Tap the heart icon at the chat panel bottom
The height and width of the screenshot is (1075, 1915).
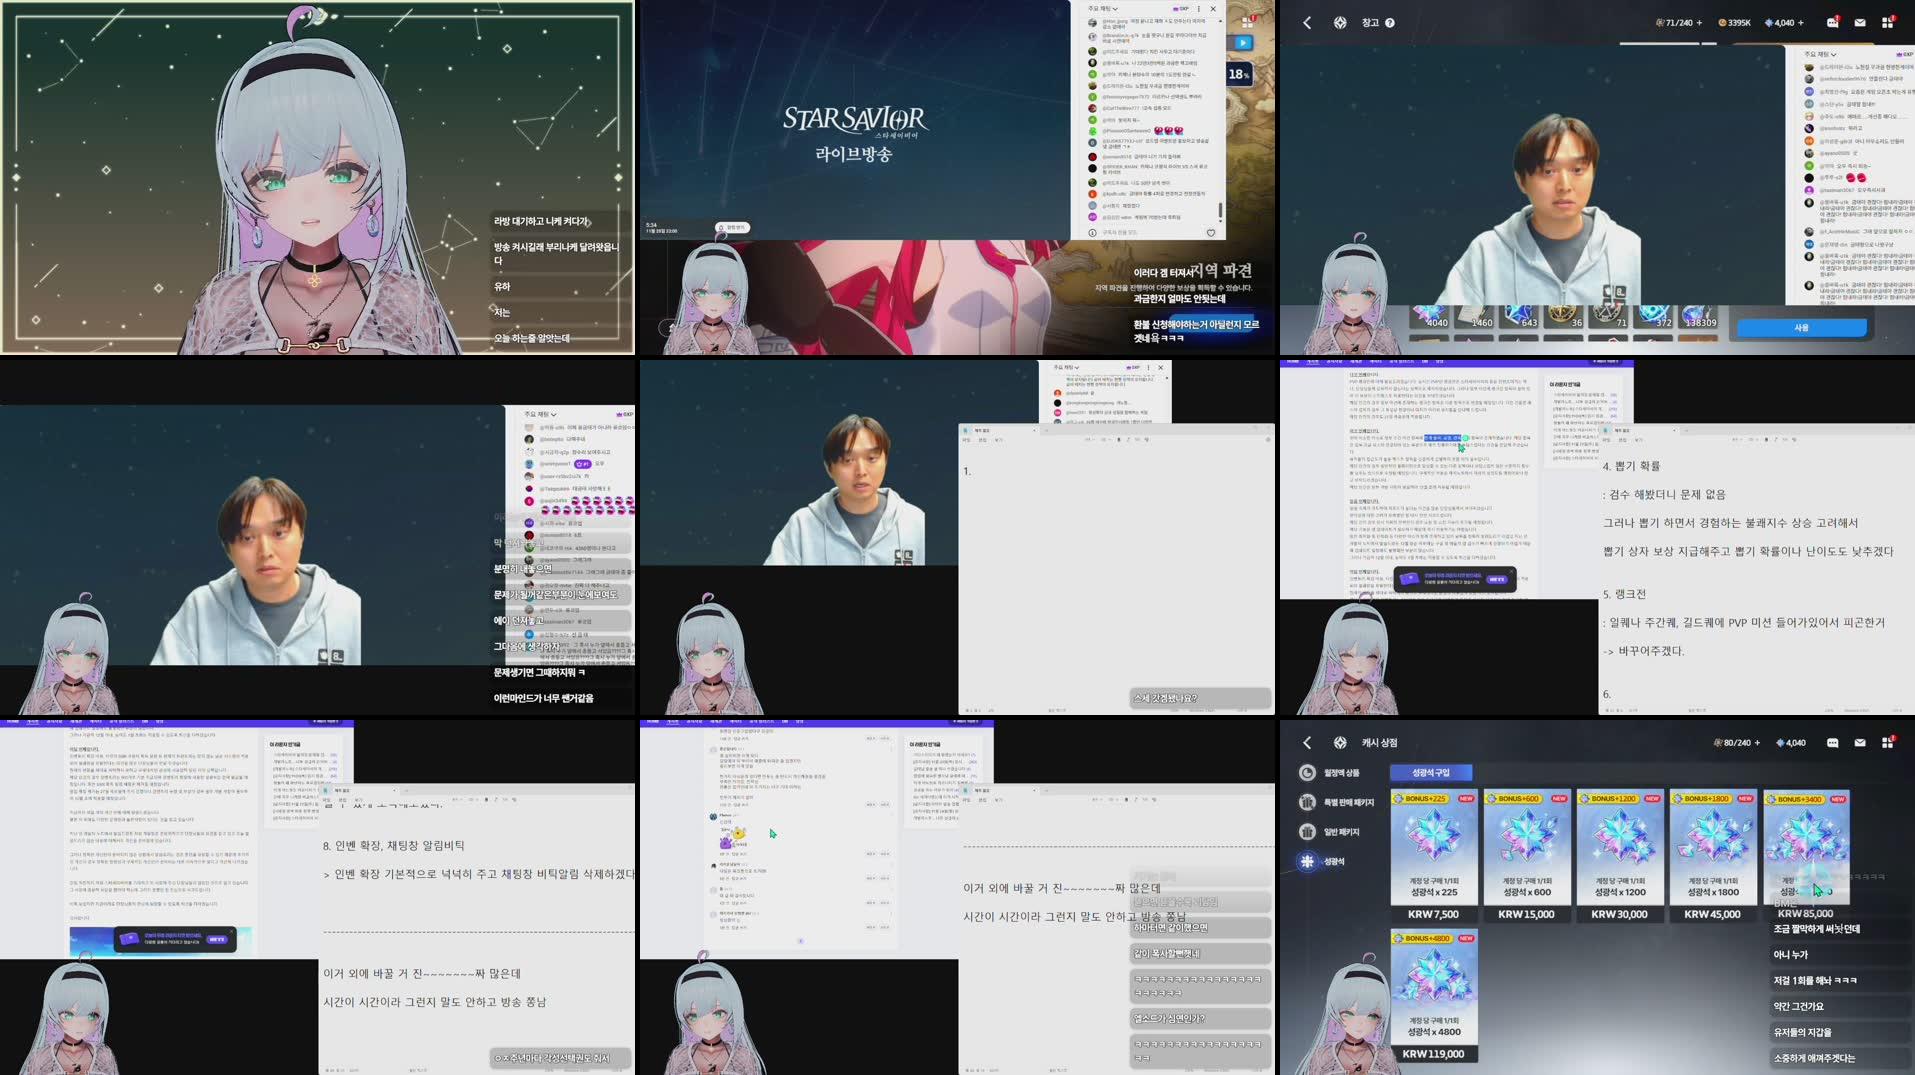[x=1210, y=232]
